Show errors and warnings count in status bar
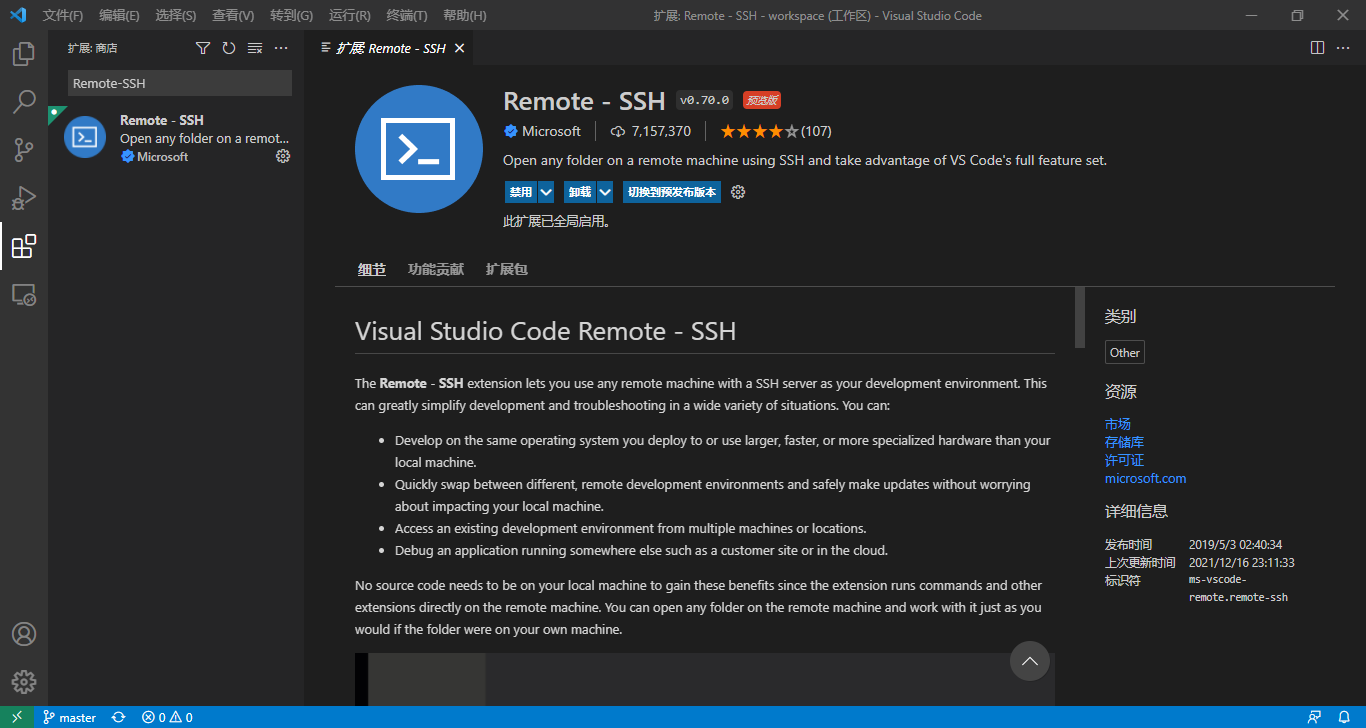Image resolution: width=1366 pixels, height=728 pixels. 167,717
